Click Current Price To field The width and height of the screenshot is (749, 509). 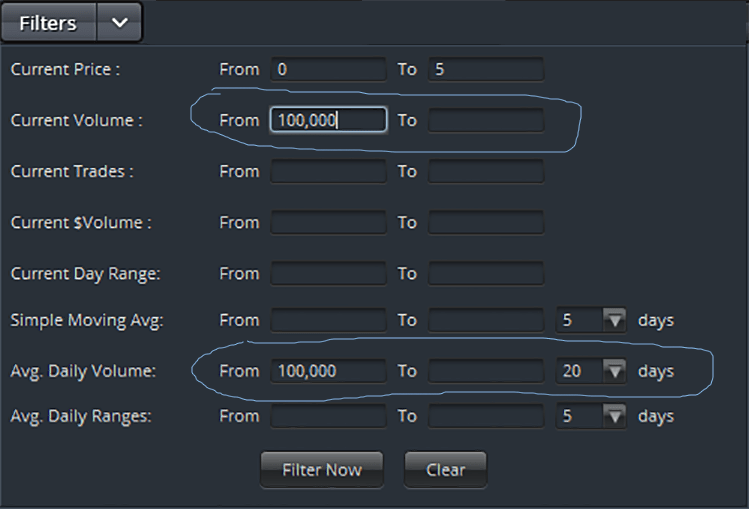click(486, 69)
